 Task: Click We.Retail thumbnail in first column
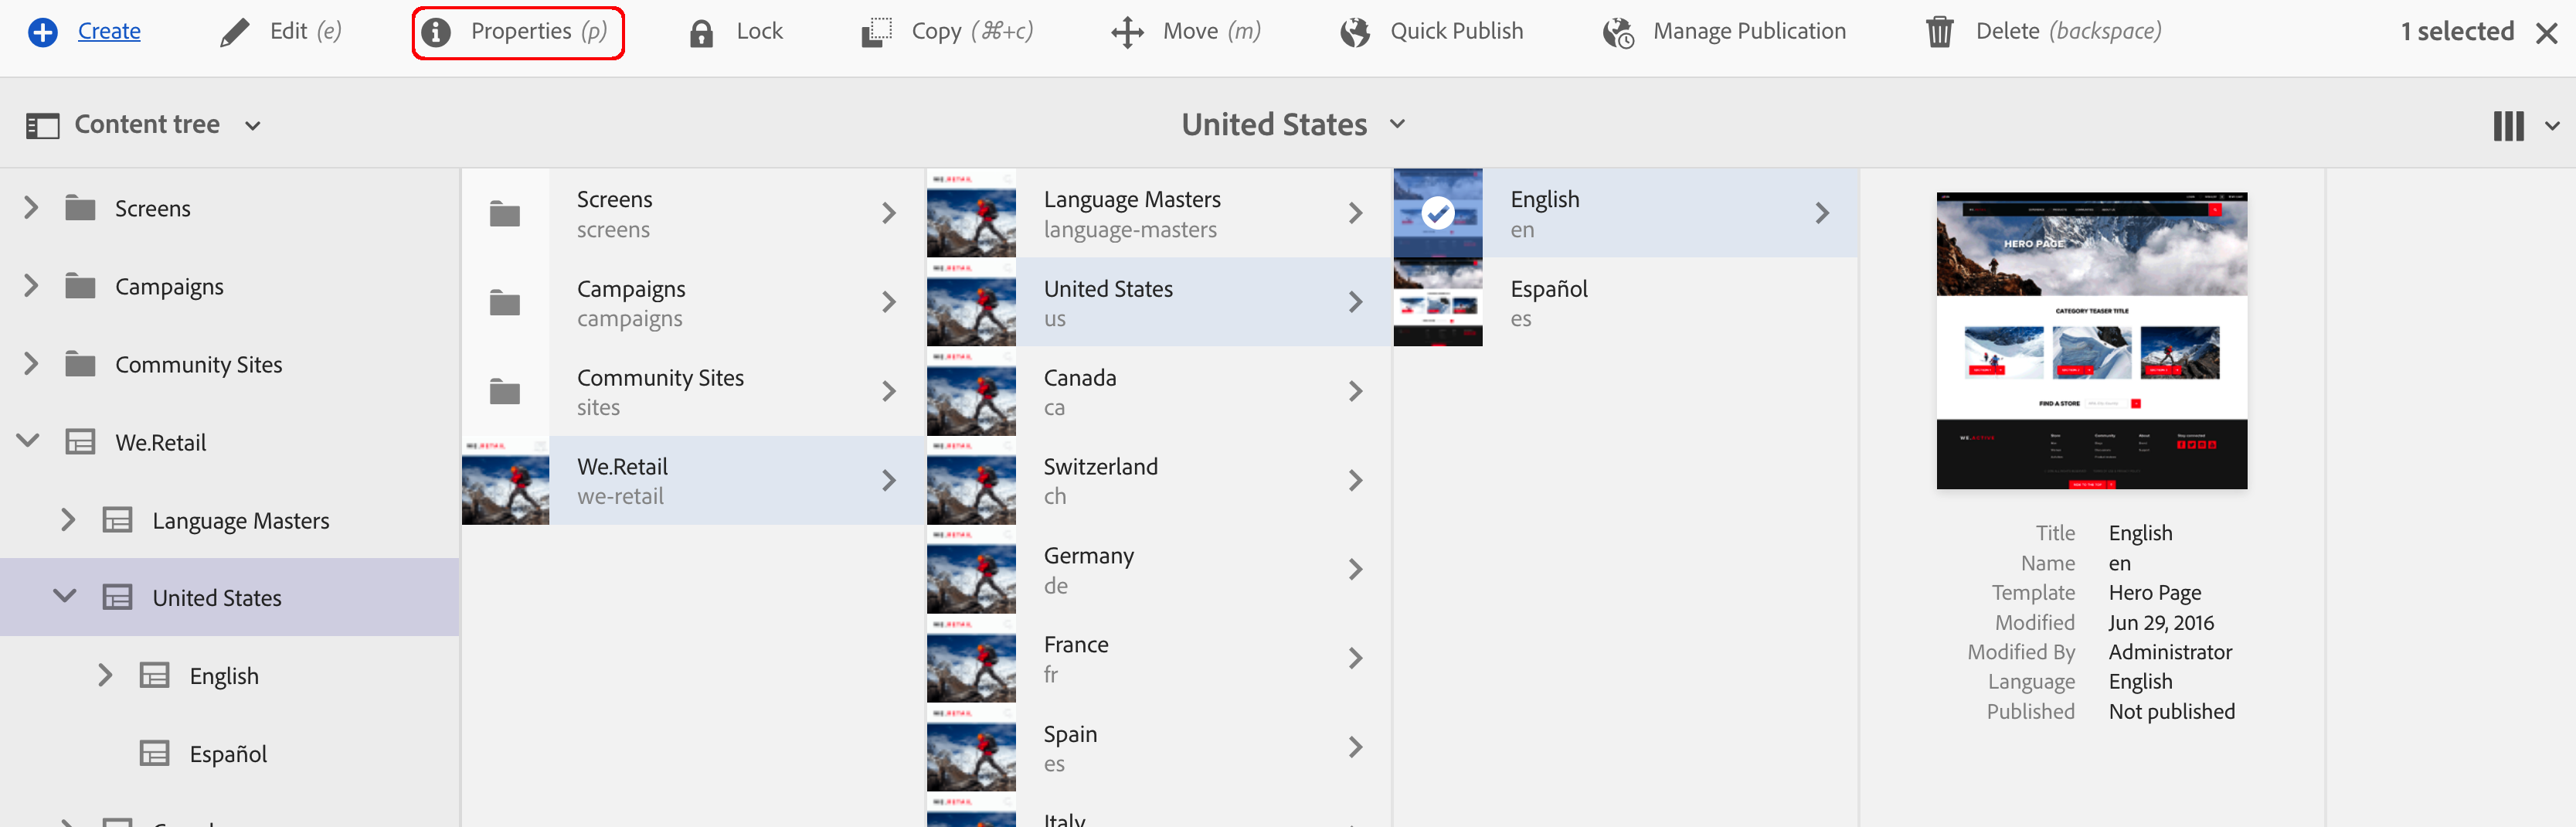point(505,480)
